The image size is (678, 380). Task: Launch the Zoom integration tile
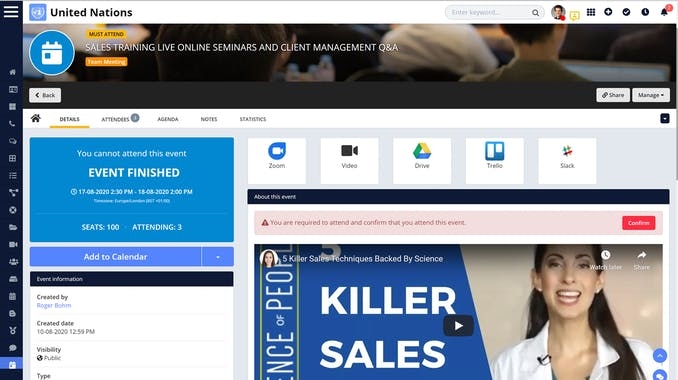tap(277, 161)
